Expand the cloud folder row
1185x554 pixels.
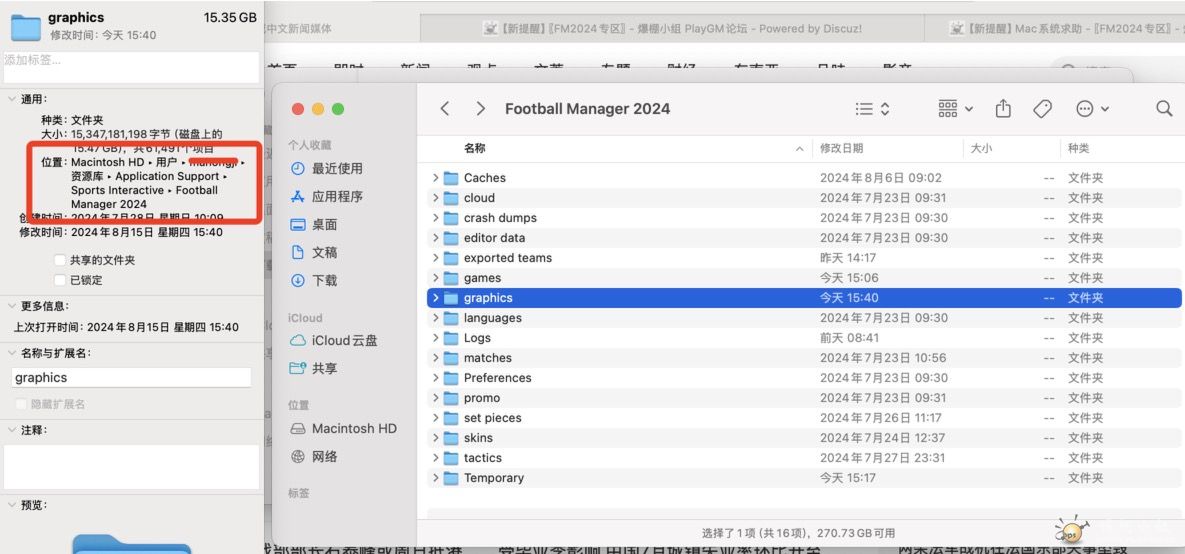[435, 198]
